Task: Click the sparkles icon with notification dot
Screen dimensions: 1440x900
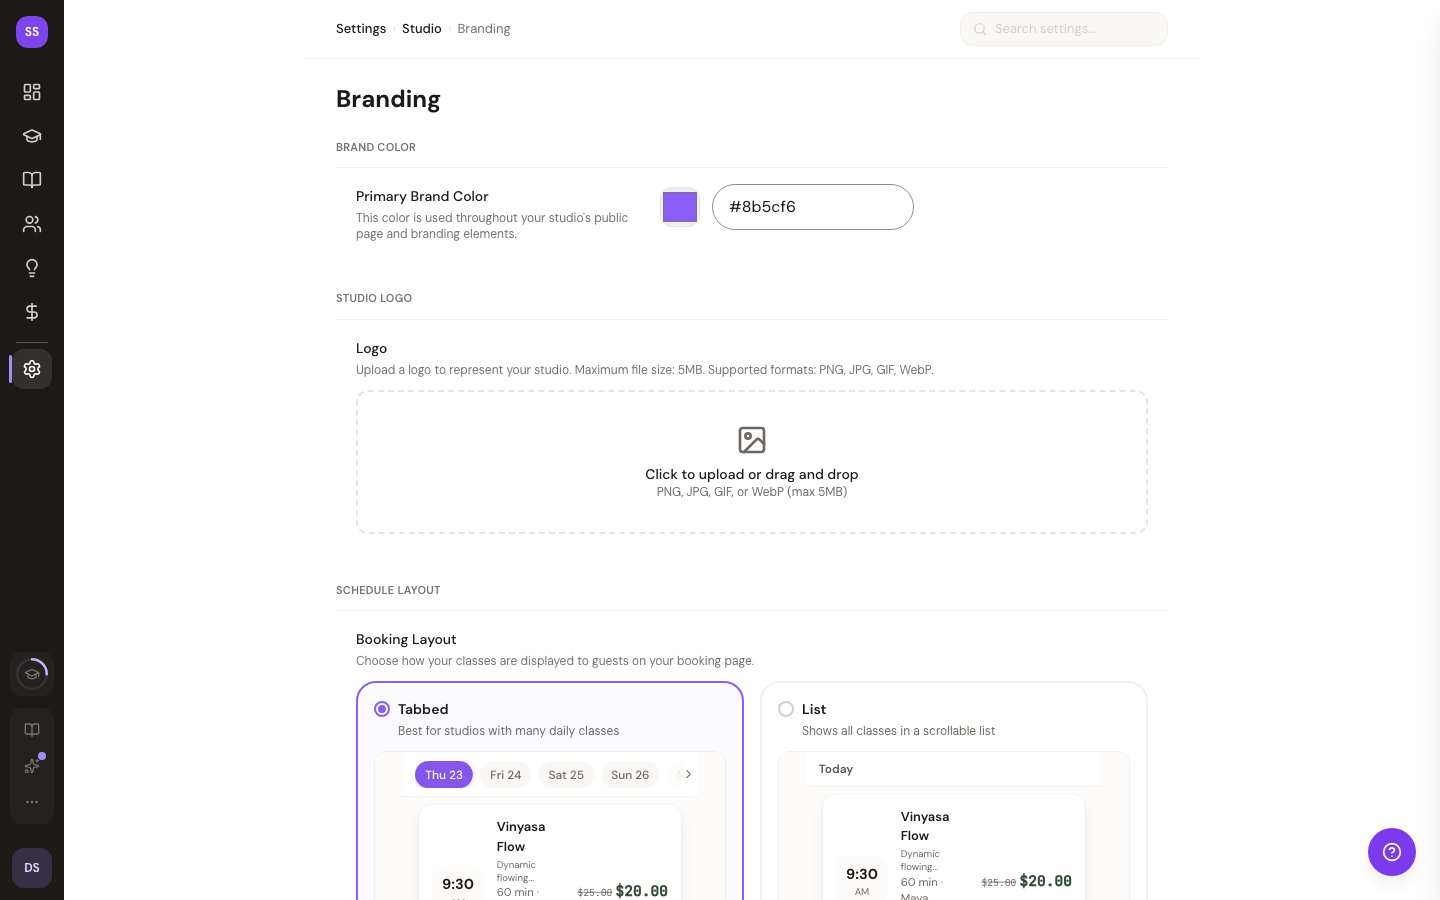Action: click(32, 766)
